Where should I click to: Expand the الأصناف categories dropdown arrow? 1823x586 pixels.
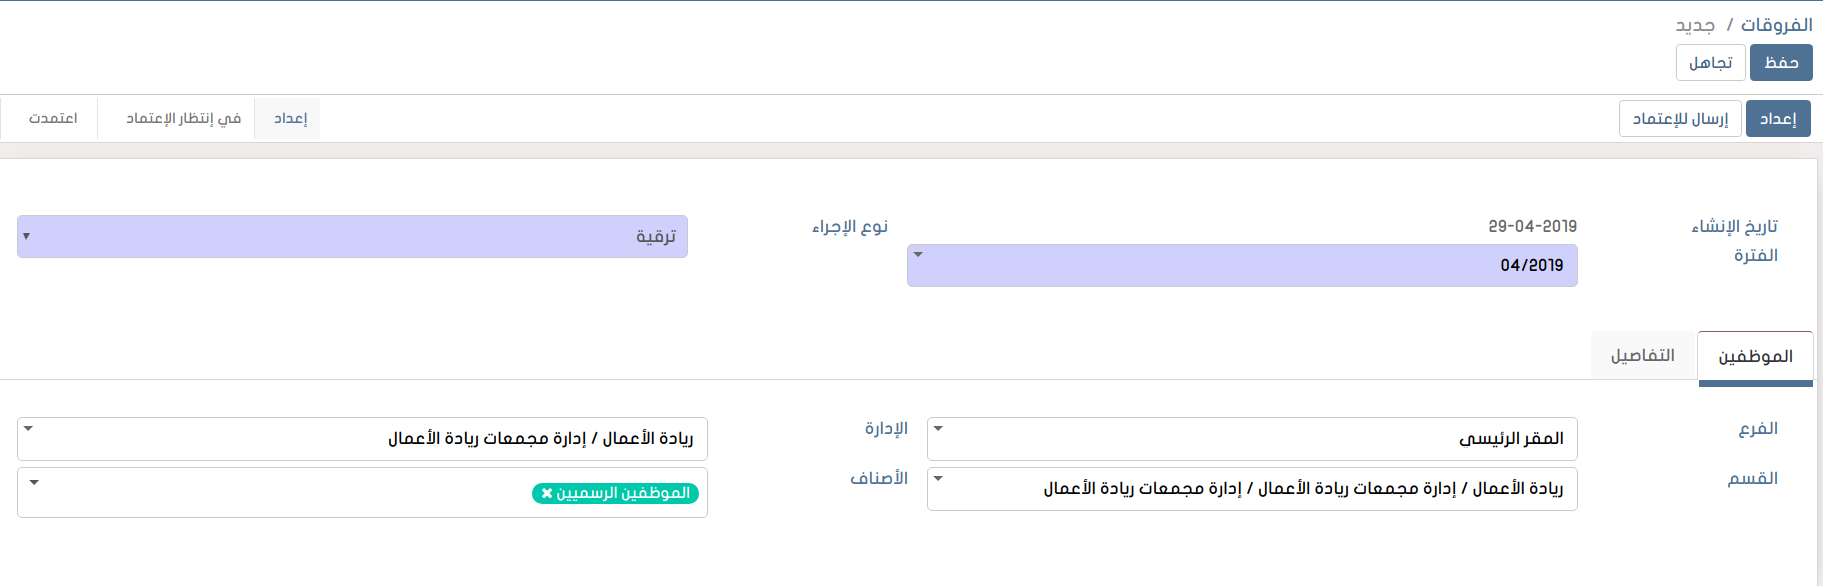(x=34, y=483)
